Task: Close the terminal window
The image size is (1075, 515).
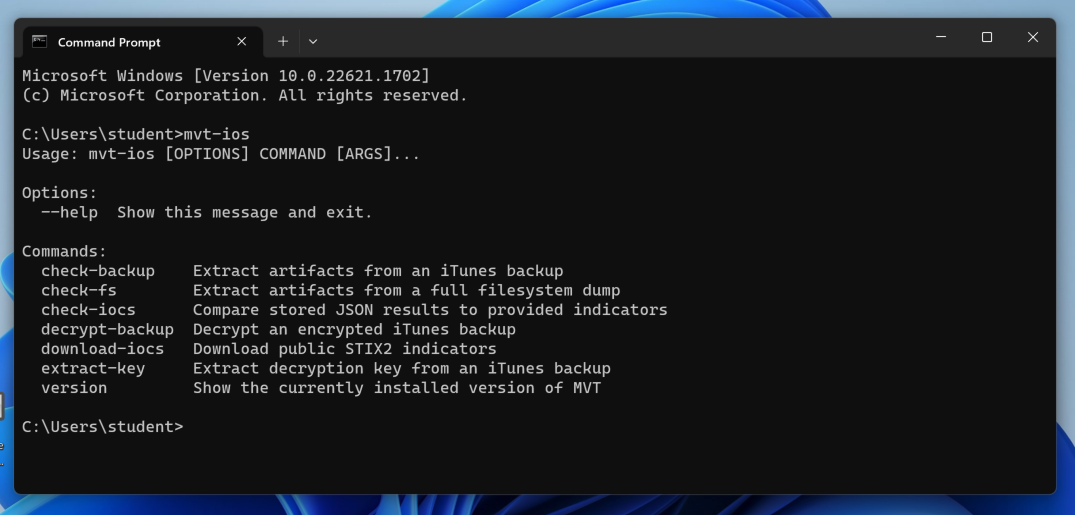Action: tap(1033, 38)
